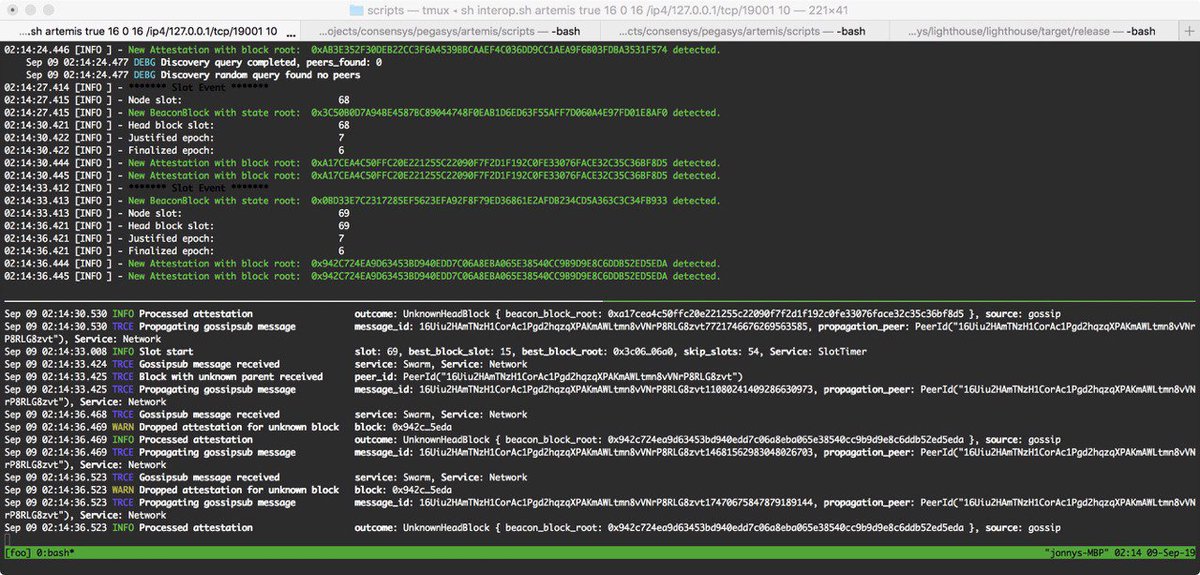Click 'Gossipsub message received' at 02:14:36.468
The width and height of the screenshot is (1200, 575).
(210, 414)
